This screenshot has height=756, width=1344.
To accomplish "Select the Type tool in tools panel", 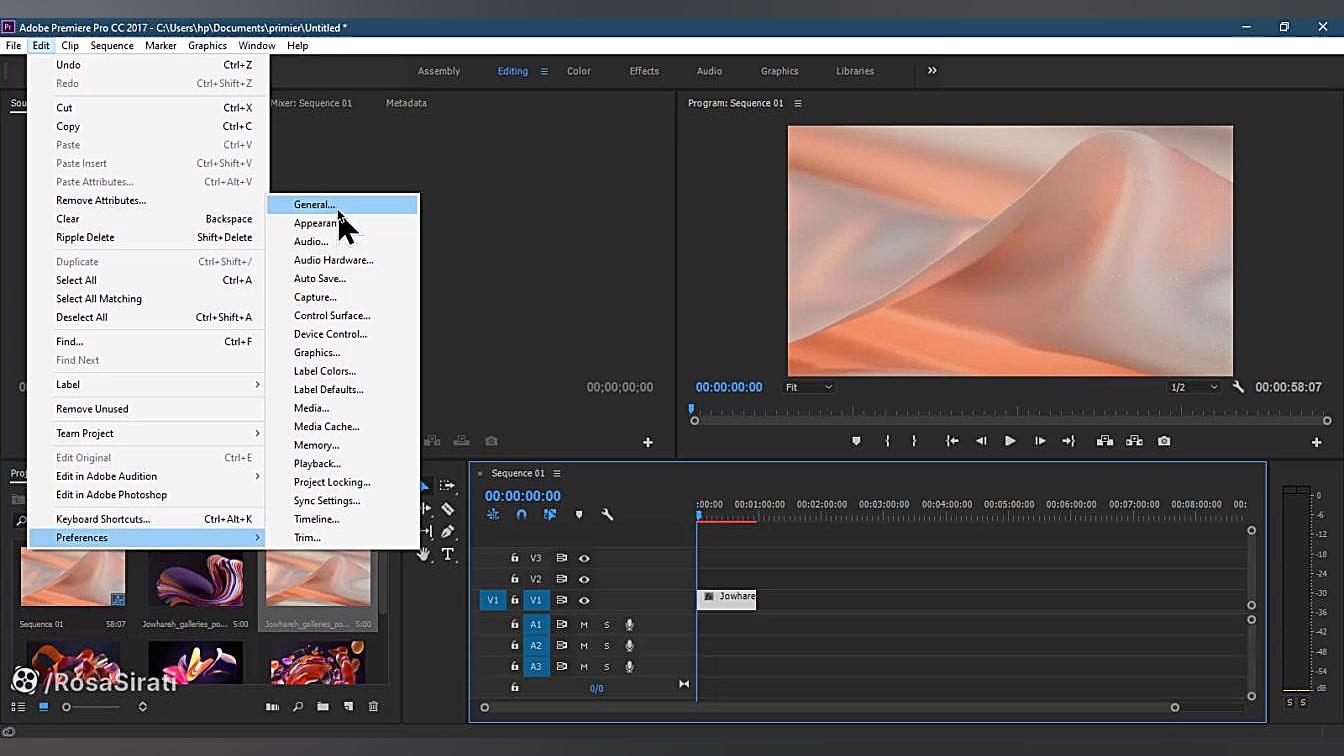I will tap(447, 554).
